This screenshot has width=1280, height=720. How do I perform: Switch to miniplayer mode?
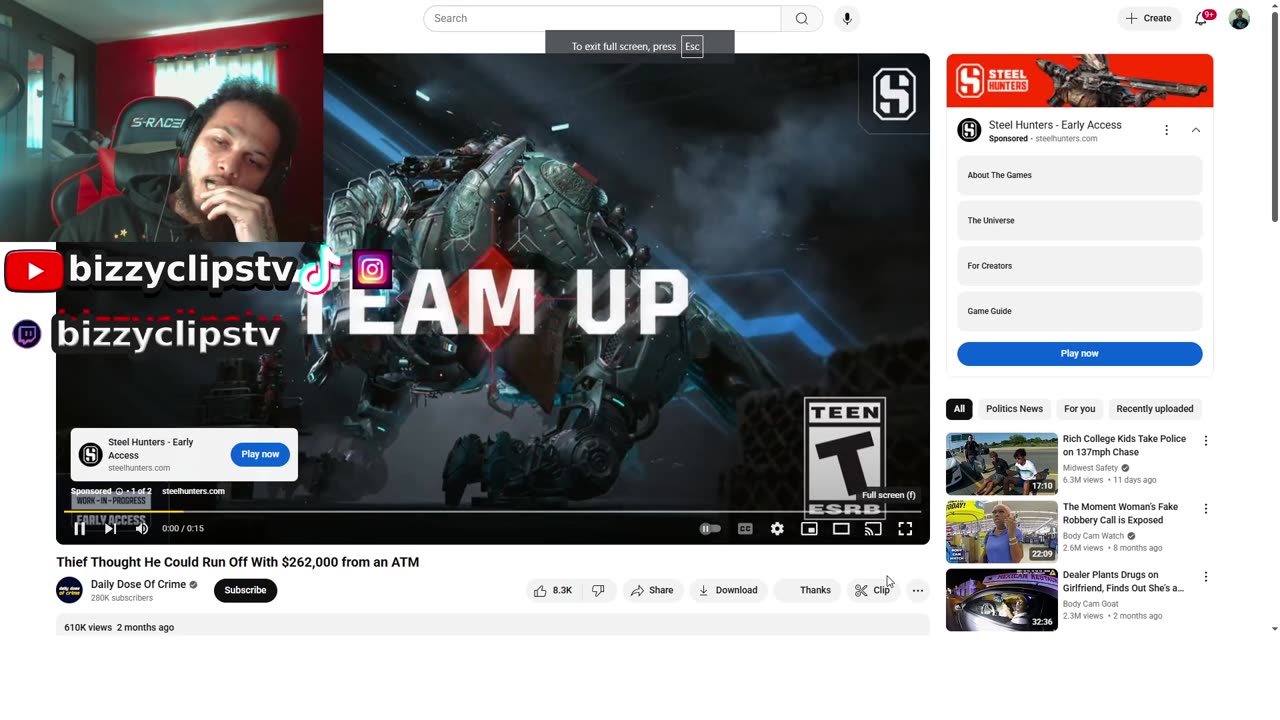(809, 528)
